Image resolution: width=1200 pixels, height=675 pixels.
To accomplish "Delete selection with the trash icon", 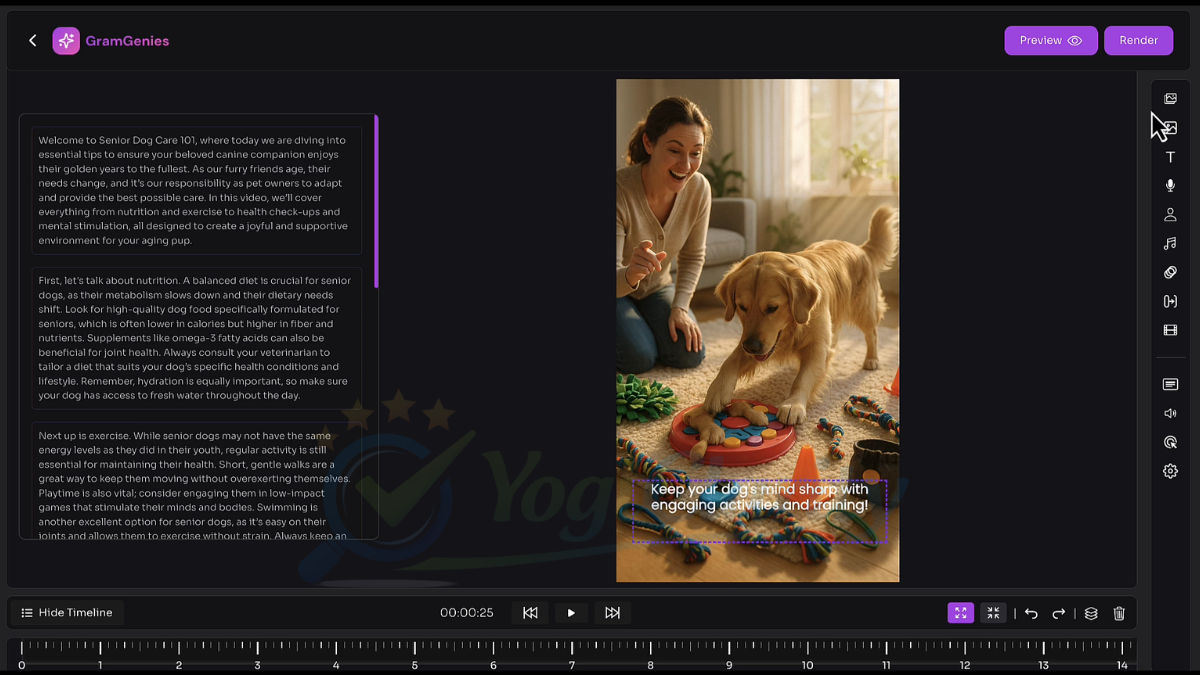I will point(1119,613).
